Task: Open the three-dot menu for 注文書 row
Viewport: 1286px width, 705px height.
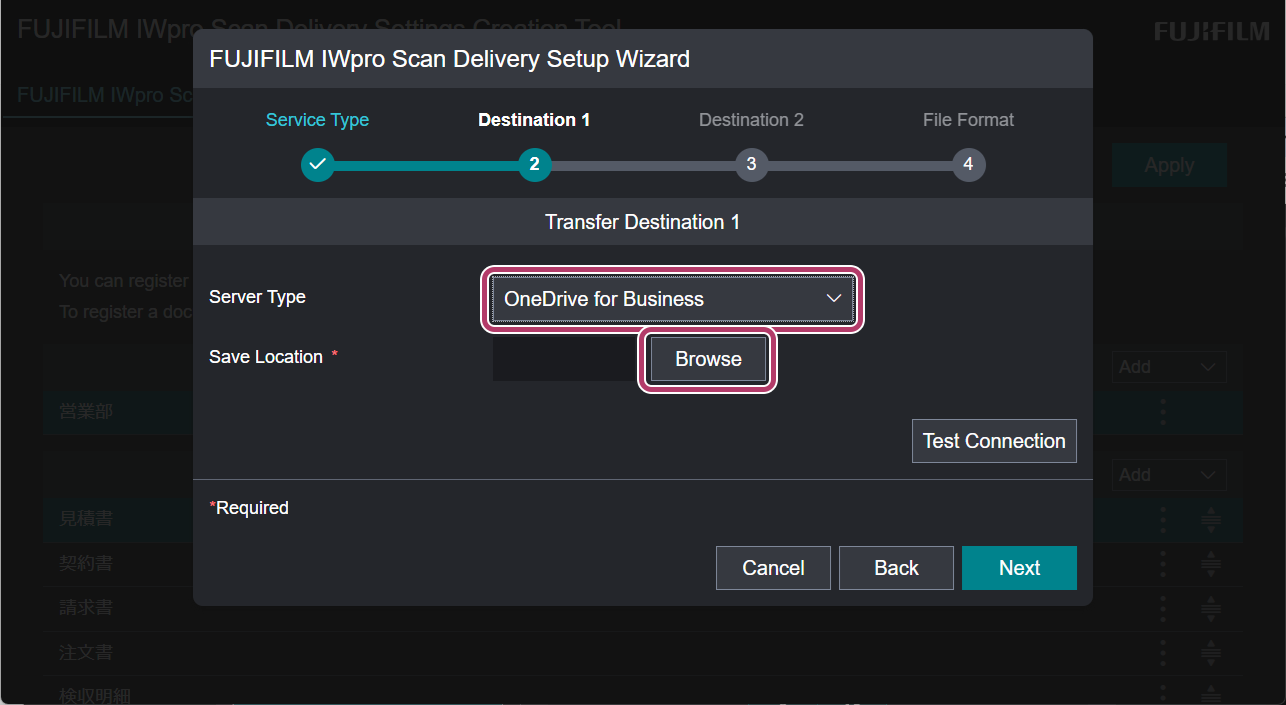Action: [x=1163, y=653]
